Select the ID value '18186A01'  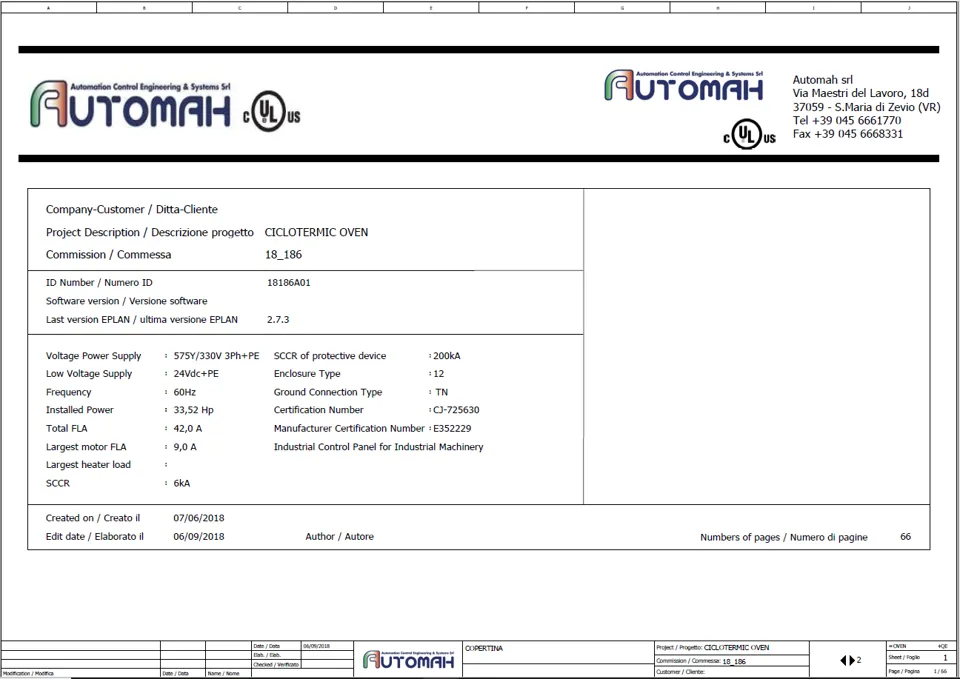288,283
